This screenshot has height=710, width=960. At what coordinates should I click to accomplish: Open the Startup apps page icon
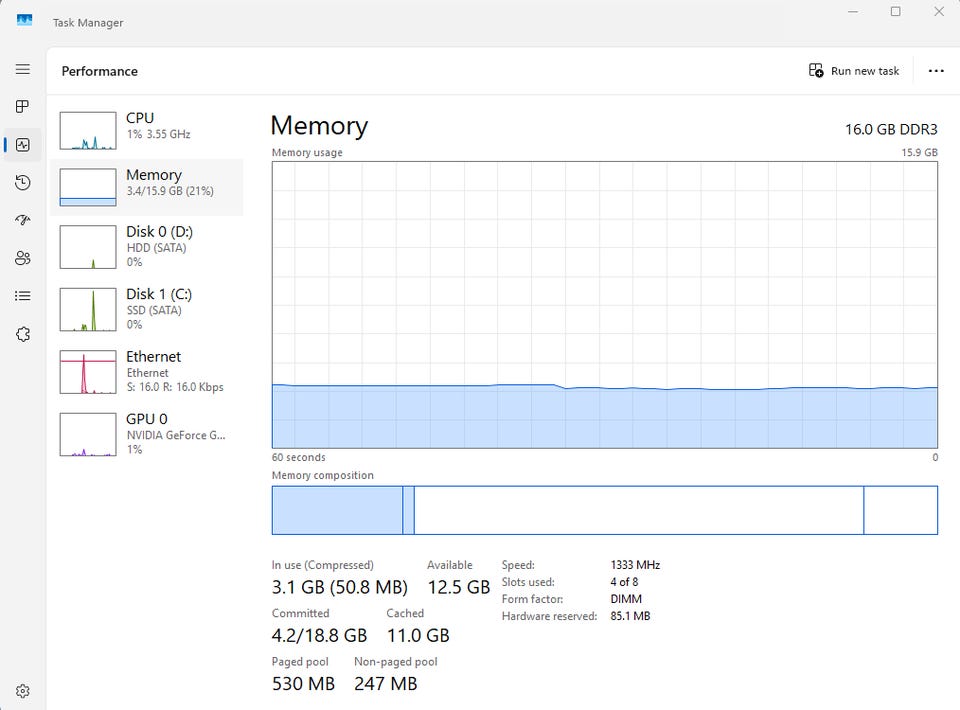tap(23, 220)
